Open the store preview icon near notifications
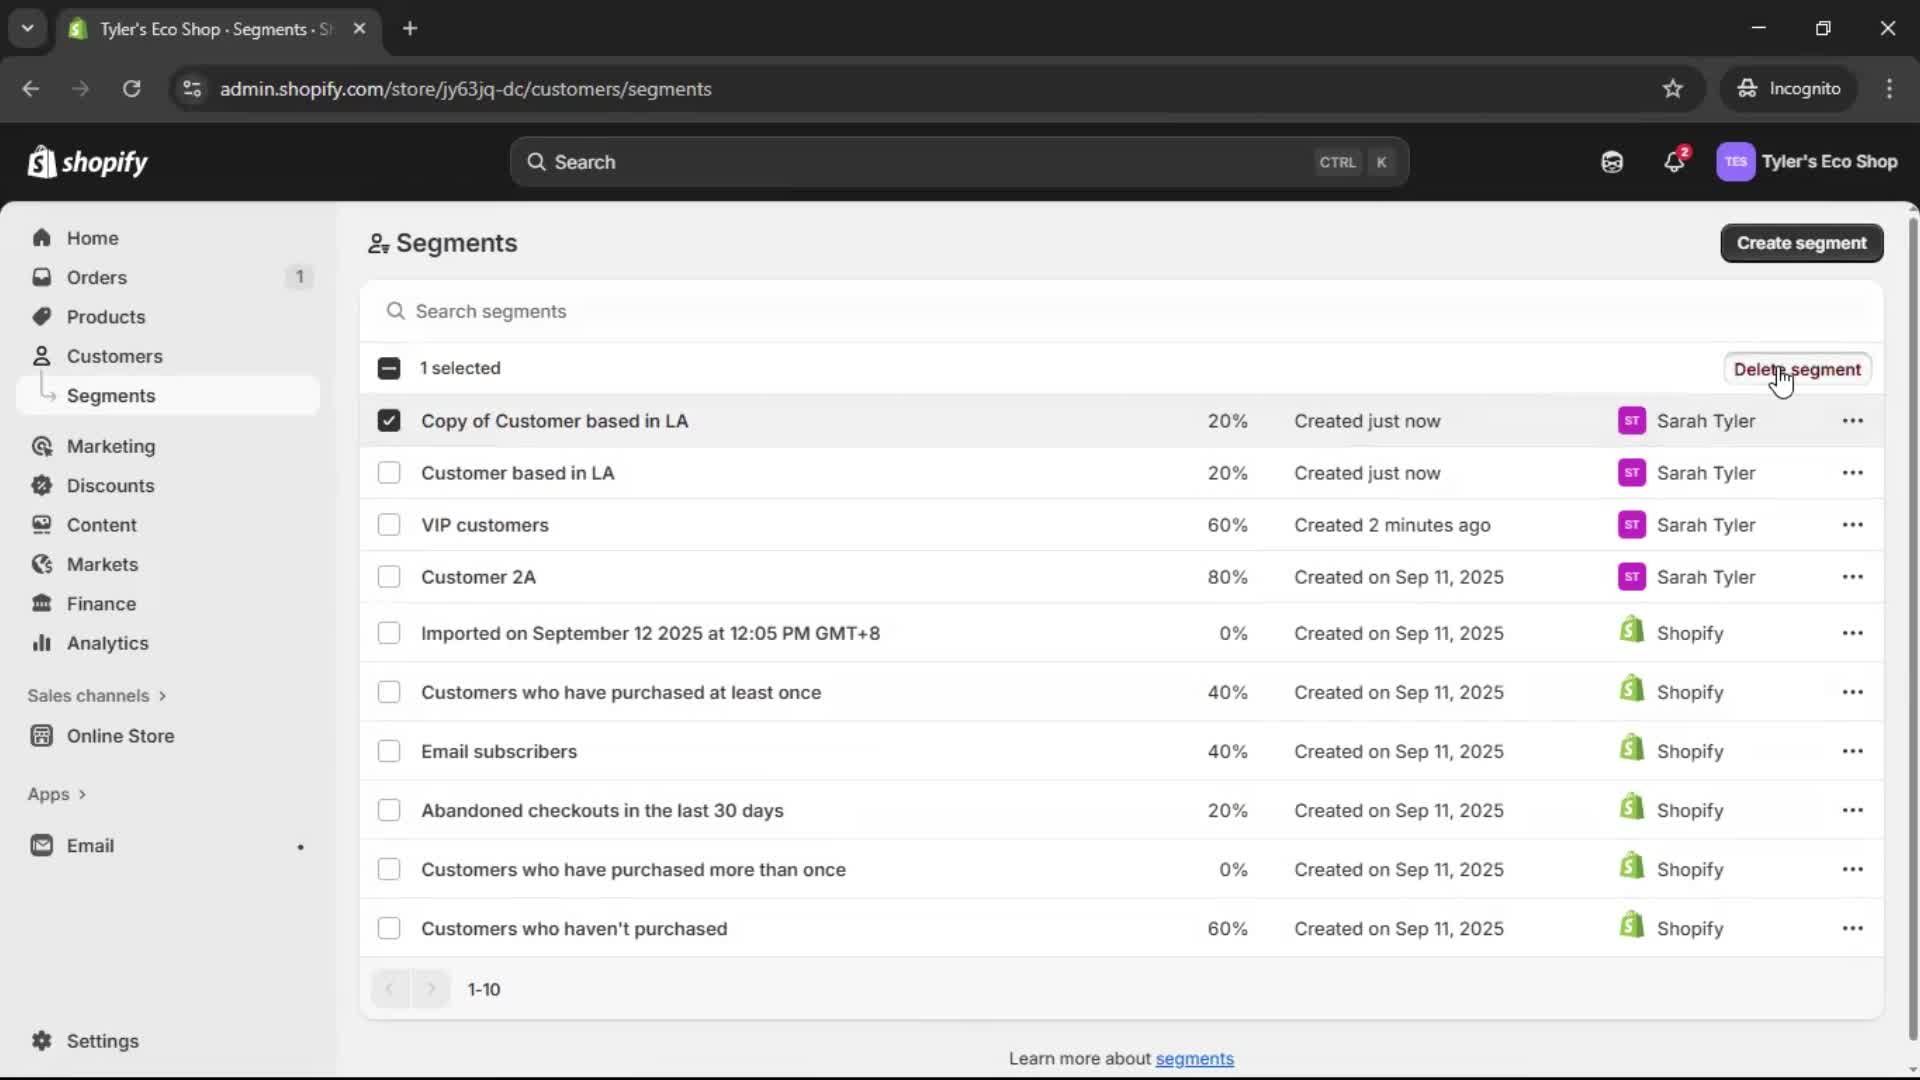 [1612, 162]
